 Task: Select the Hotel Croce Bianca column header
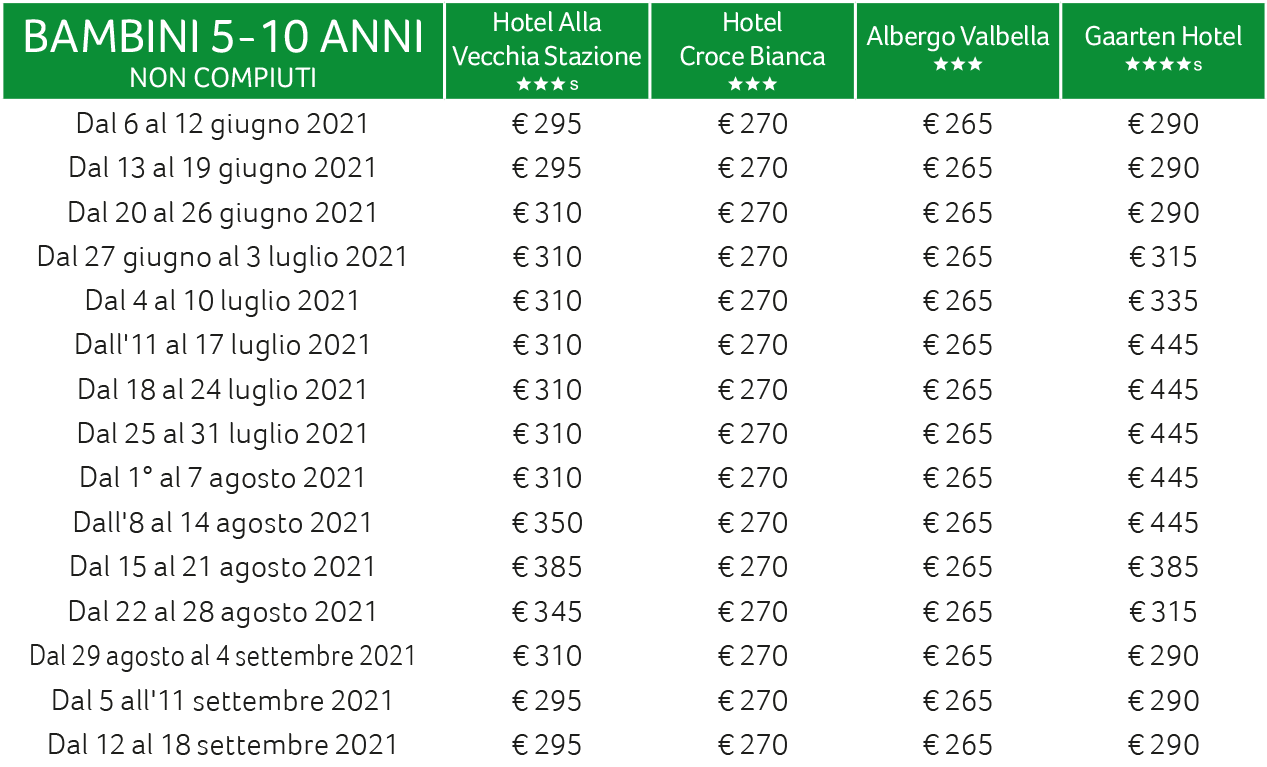pyautogui.click(x=753, y=50)
